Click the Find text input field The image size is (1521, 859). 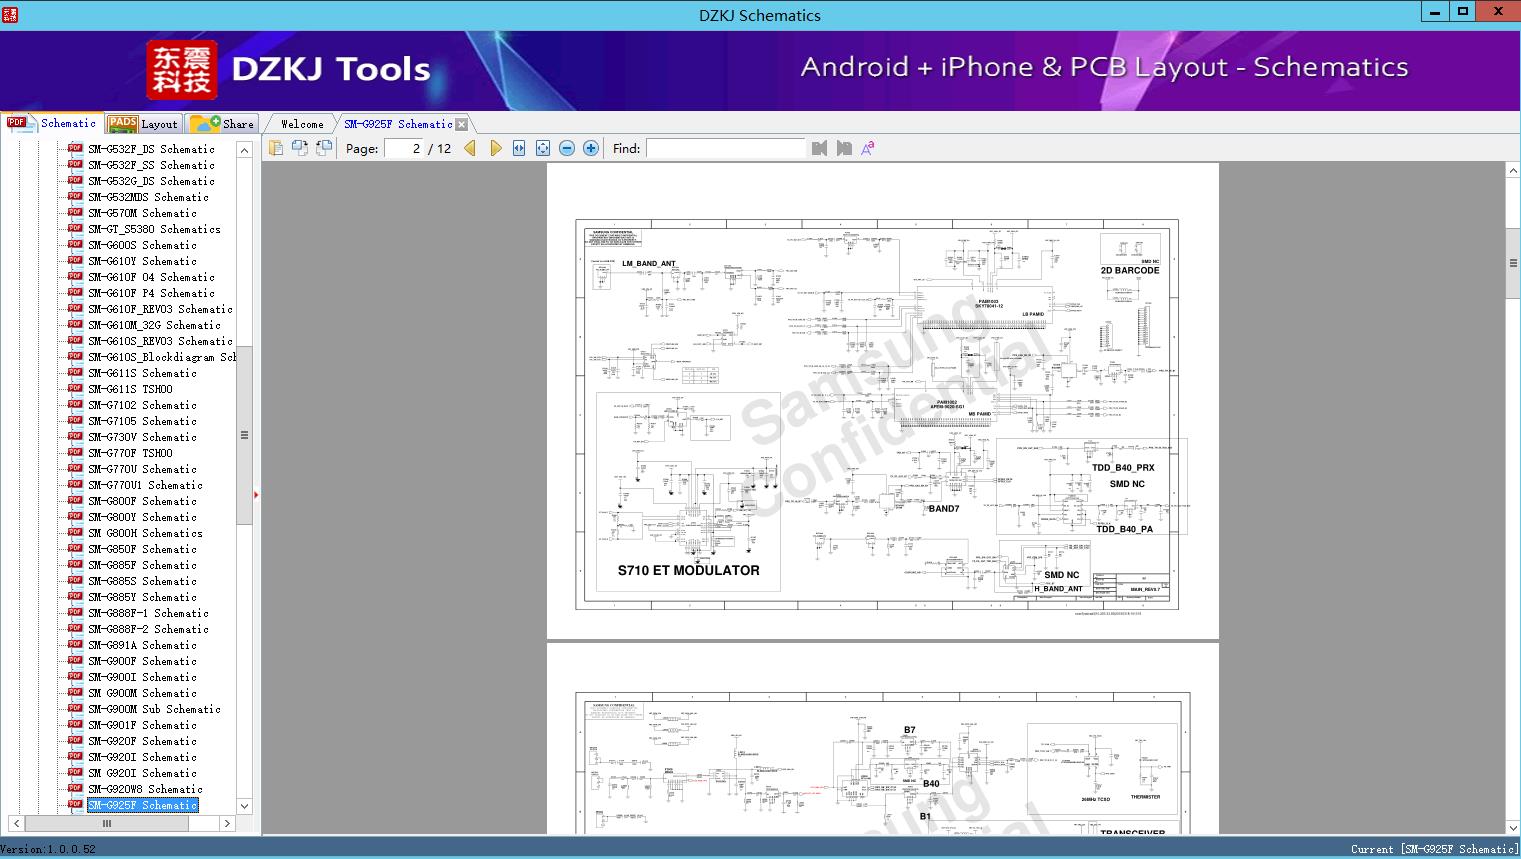(x=725, y=148)
